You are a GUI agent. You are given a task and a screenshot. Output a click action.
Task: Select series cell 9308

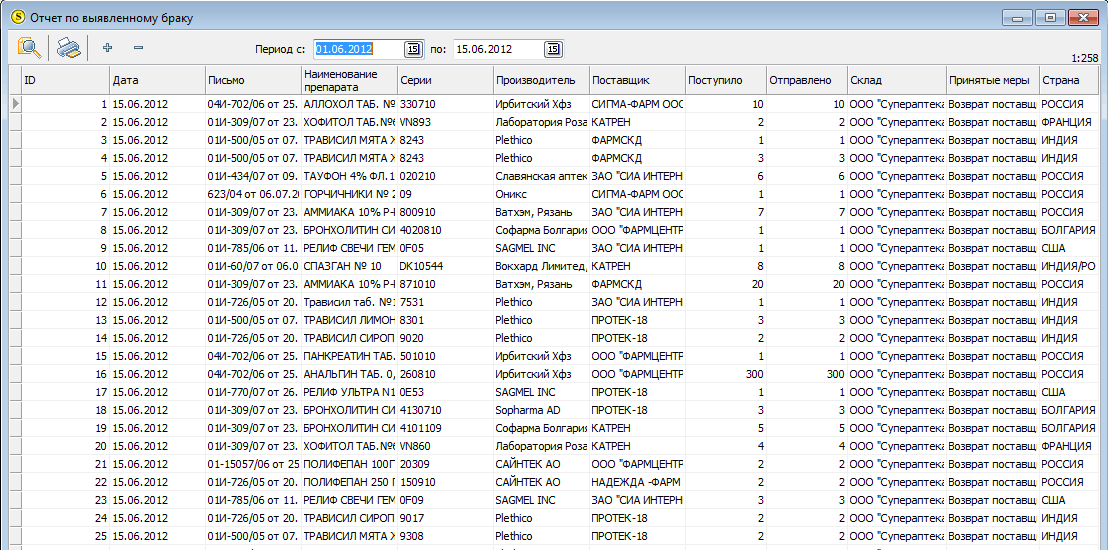[446, 537]
